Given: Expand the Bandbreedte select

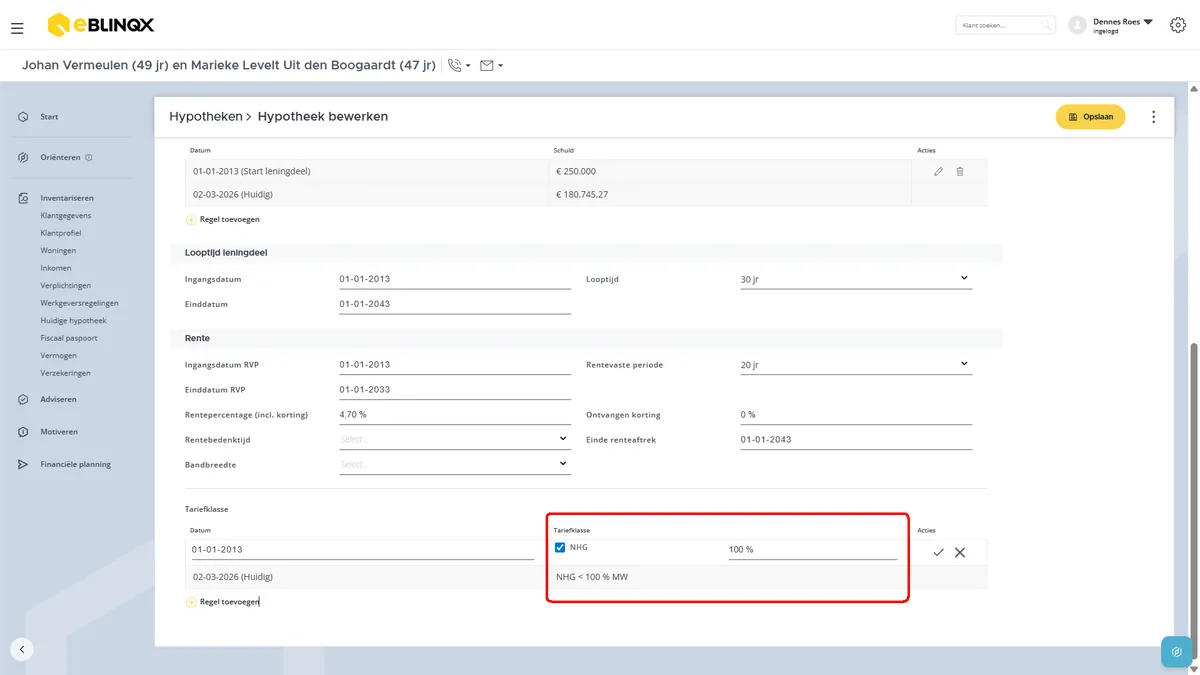Looking at the screenshot, I should pos(455,464).
